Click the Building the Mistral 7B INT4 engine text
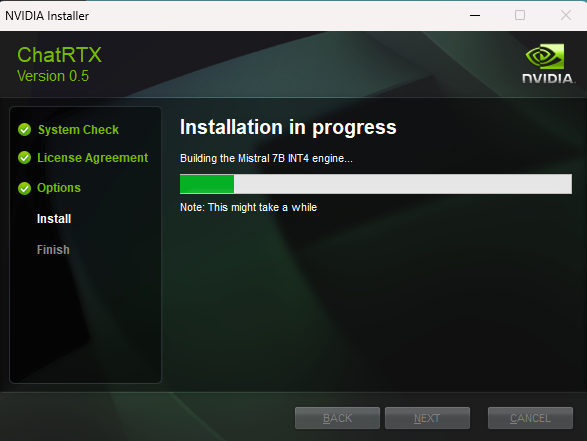This screenshot has width=587, height=441. coord(266,158)
